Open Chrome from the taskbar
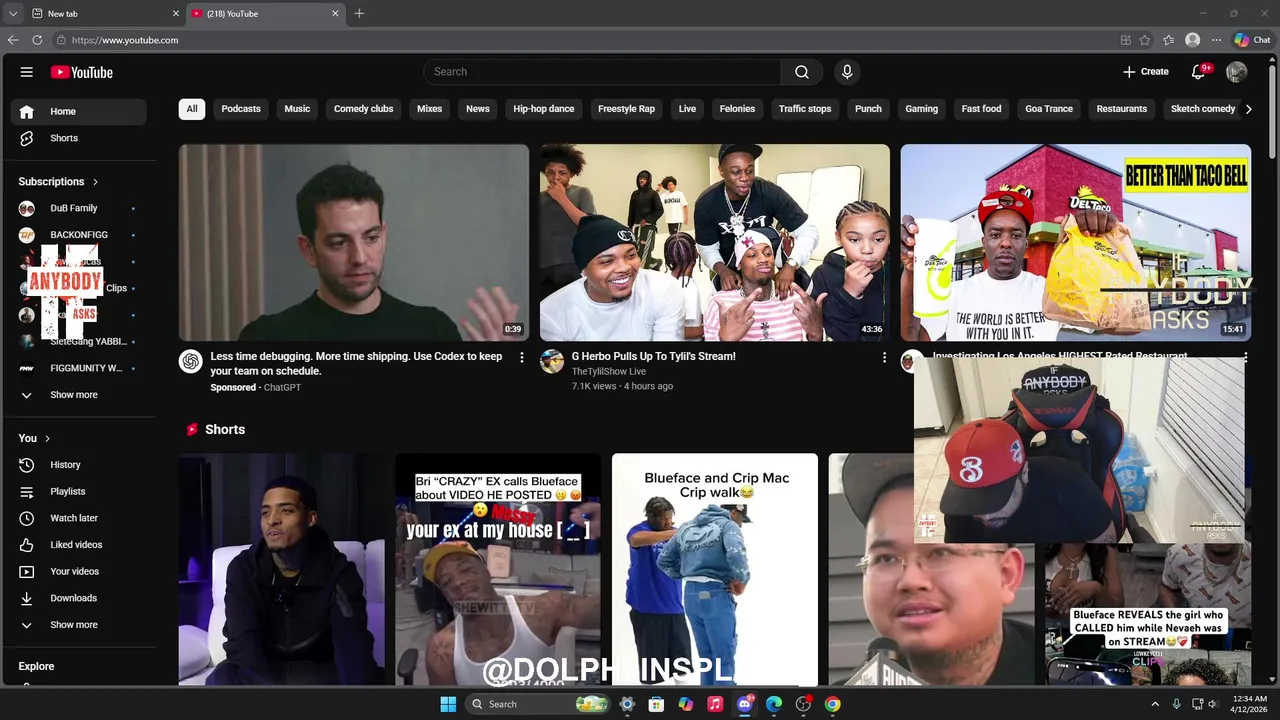This screenshot has height=720, width=1280. pyautogui.click(x=832, y=704)
